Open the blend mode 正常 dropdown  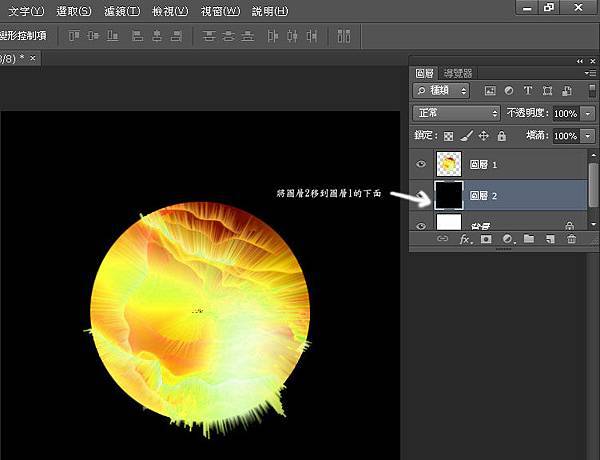point(457,114)
